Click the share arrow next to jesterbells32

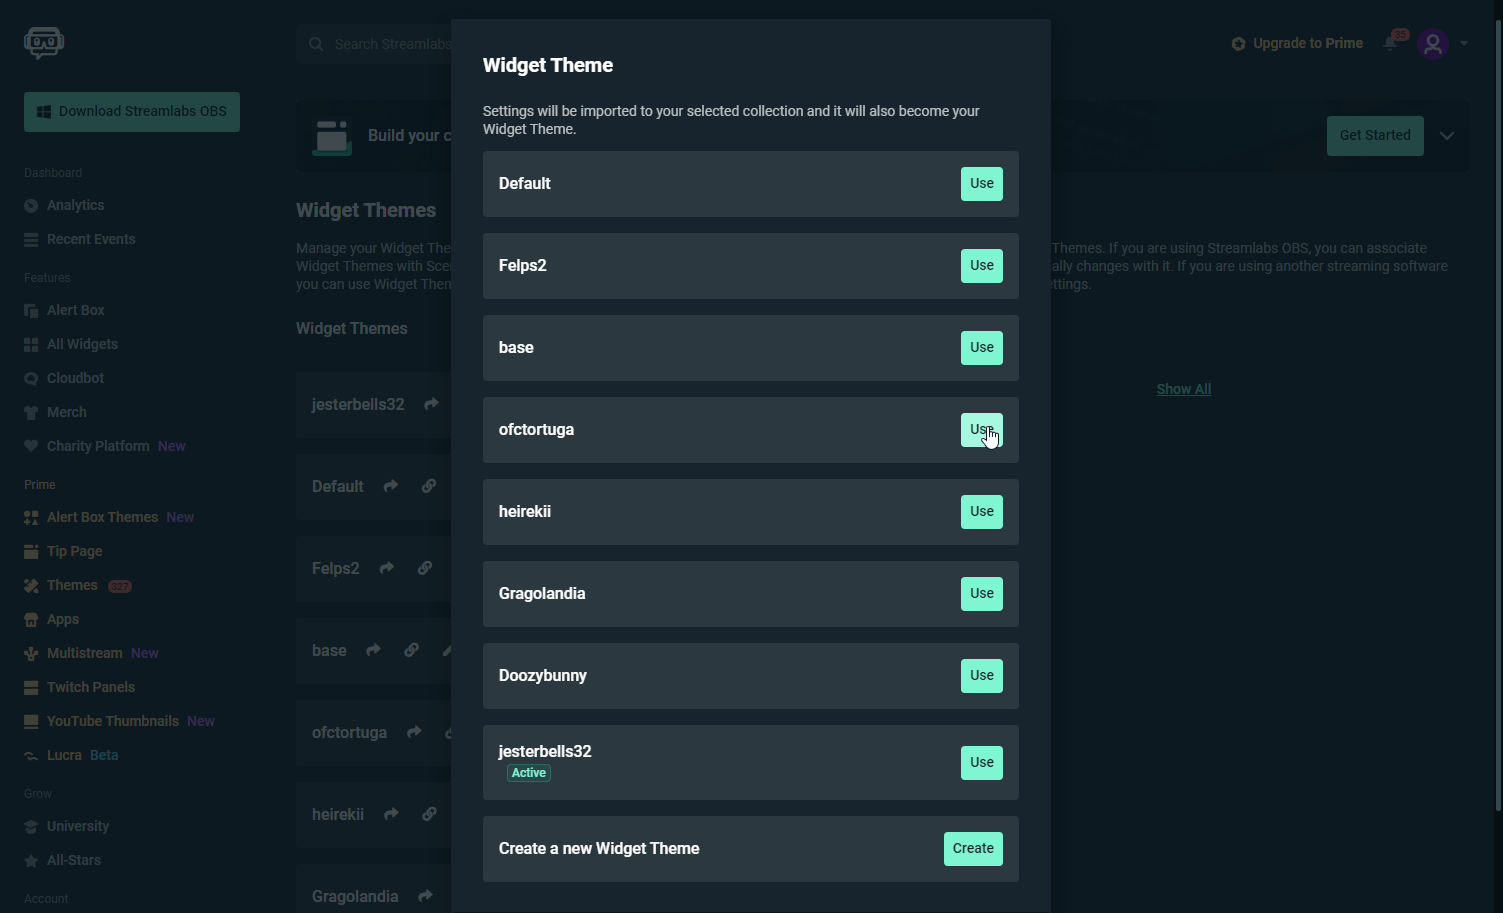tap(431, 404)
